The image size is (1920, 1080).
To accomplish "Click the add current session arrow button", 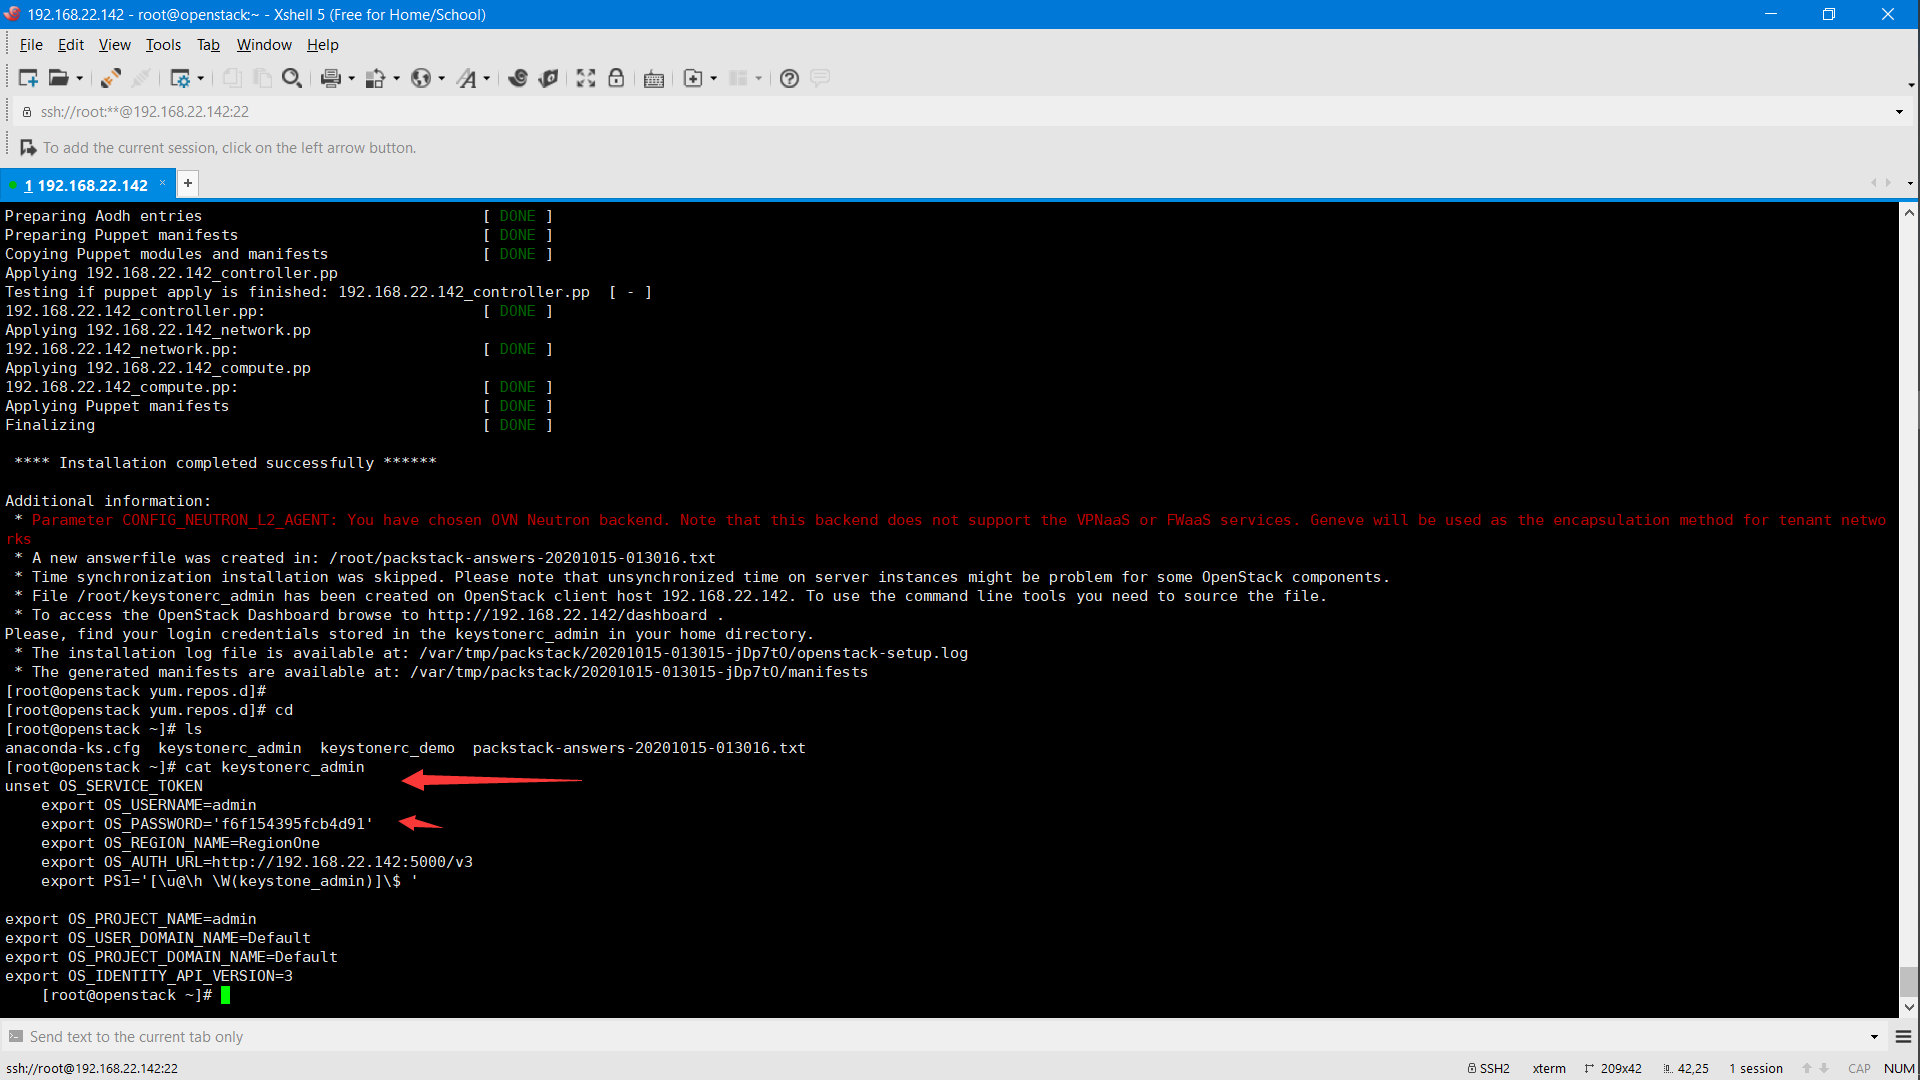I will pos(27,147).
